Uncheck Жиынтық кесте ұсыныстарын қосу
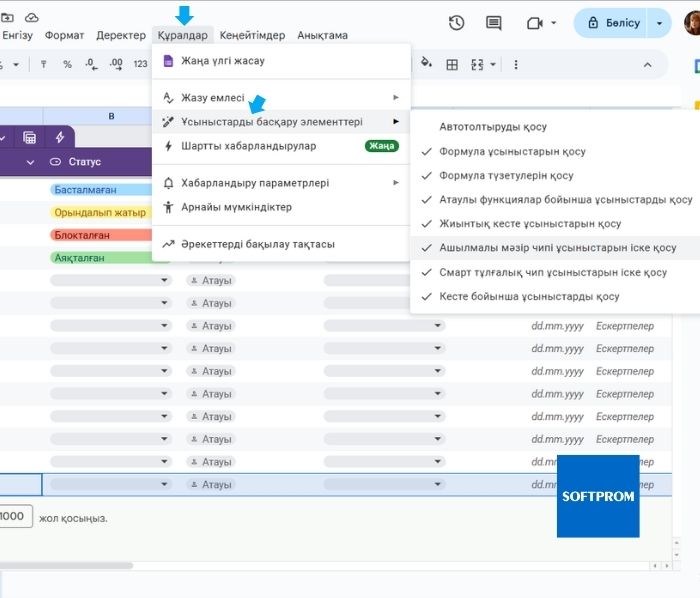This screenshot has width=700, height=598. point(530,224)
